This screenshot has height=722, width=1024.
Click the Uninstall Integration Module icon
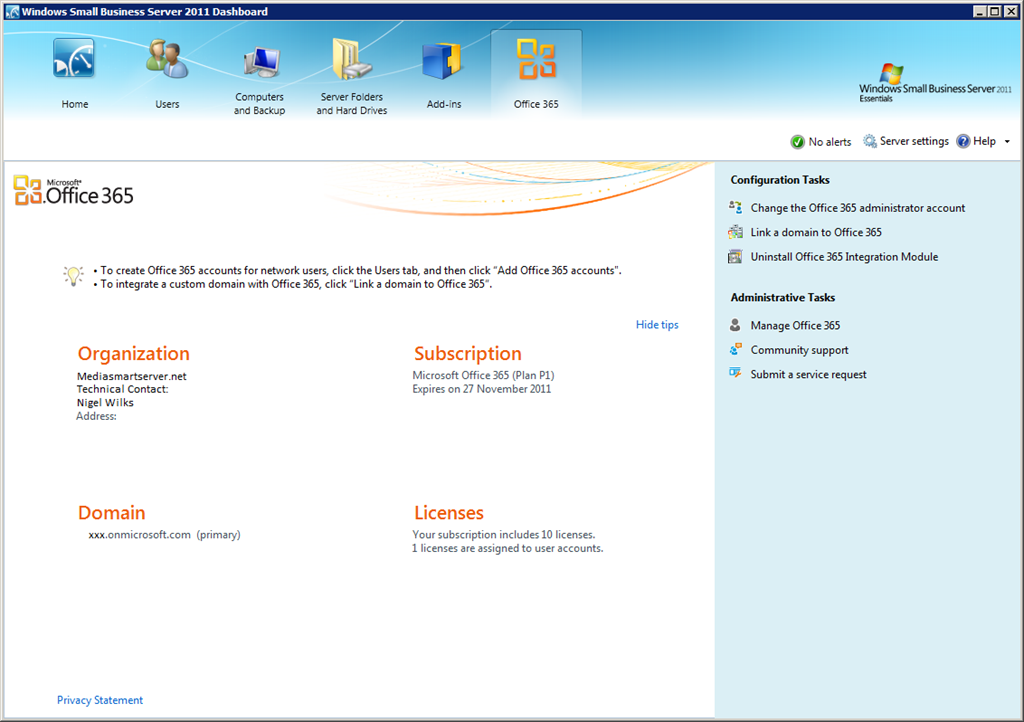pyautogui.click(x=735, y=257)
